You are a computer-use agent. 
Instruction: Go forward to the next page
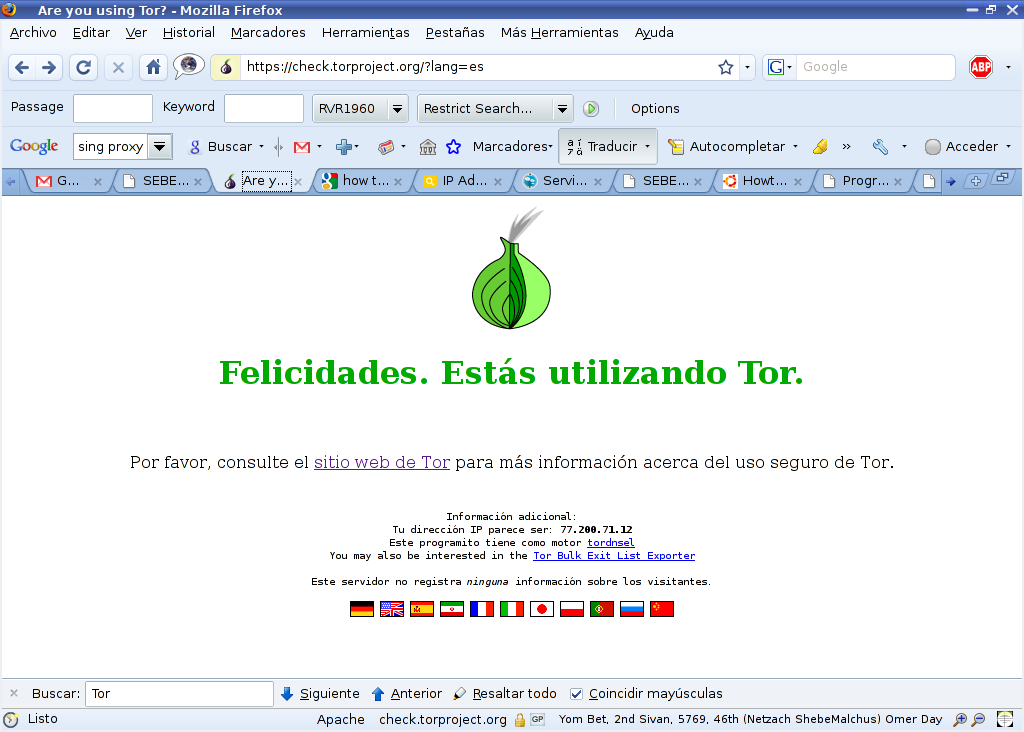click(x=49, y=67)
